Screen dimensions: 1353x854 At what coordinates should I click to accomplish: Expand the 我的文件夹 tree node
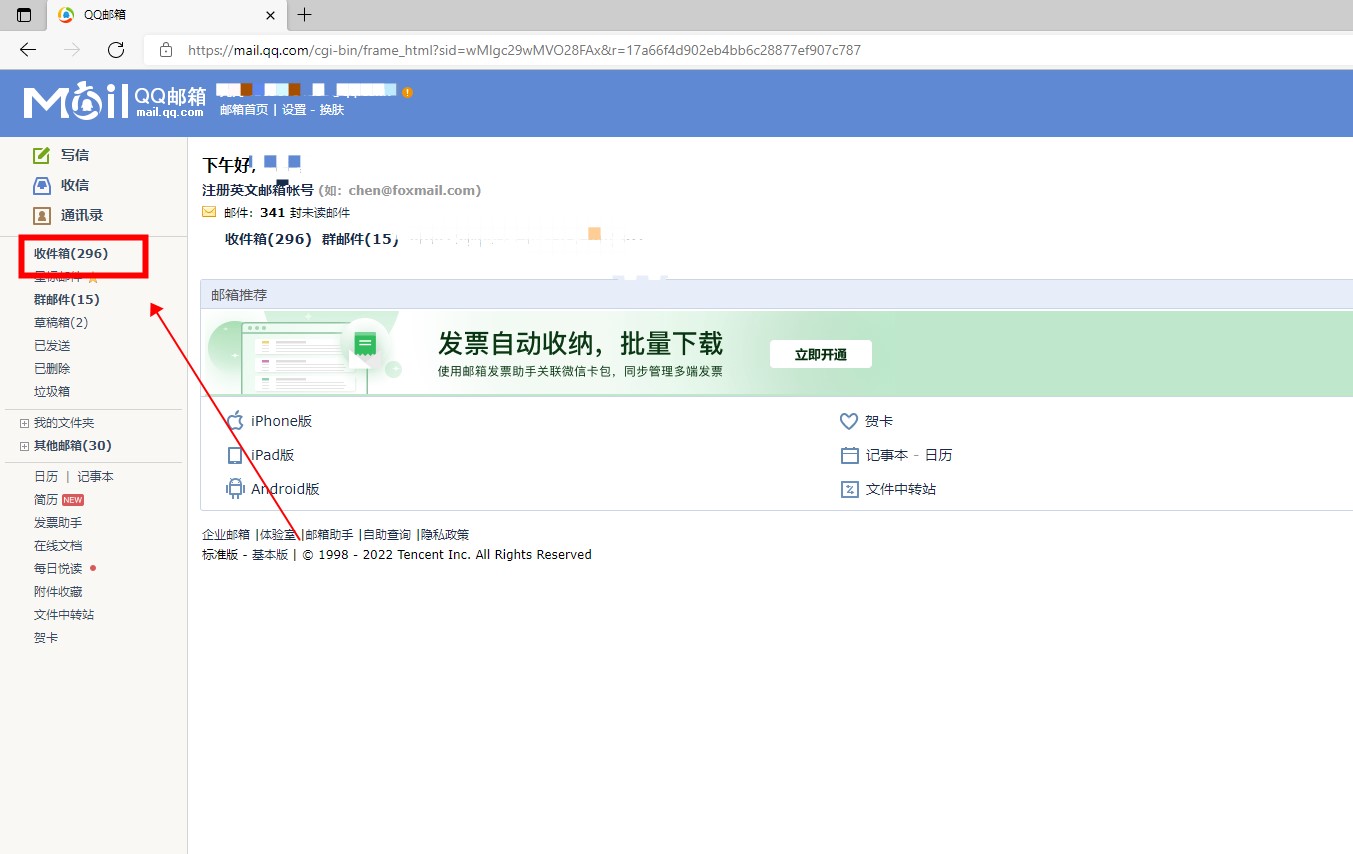pos(24,423)
